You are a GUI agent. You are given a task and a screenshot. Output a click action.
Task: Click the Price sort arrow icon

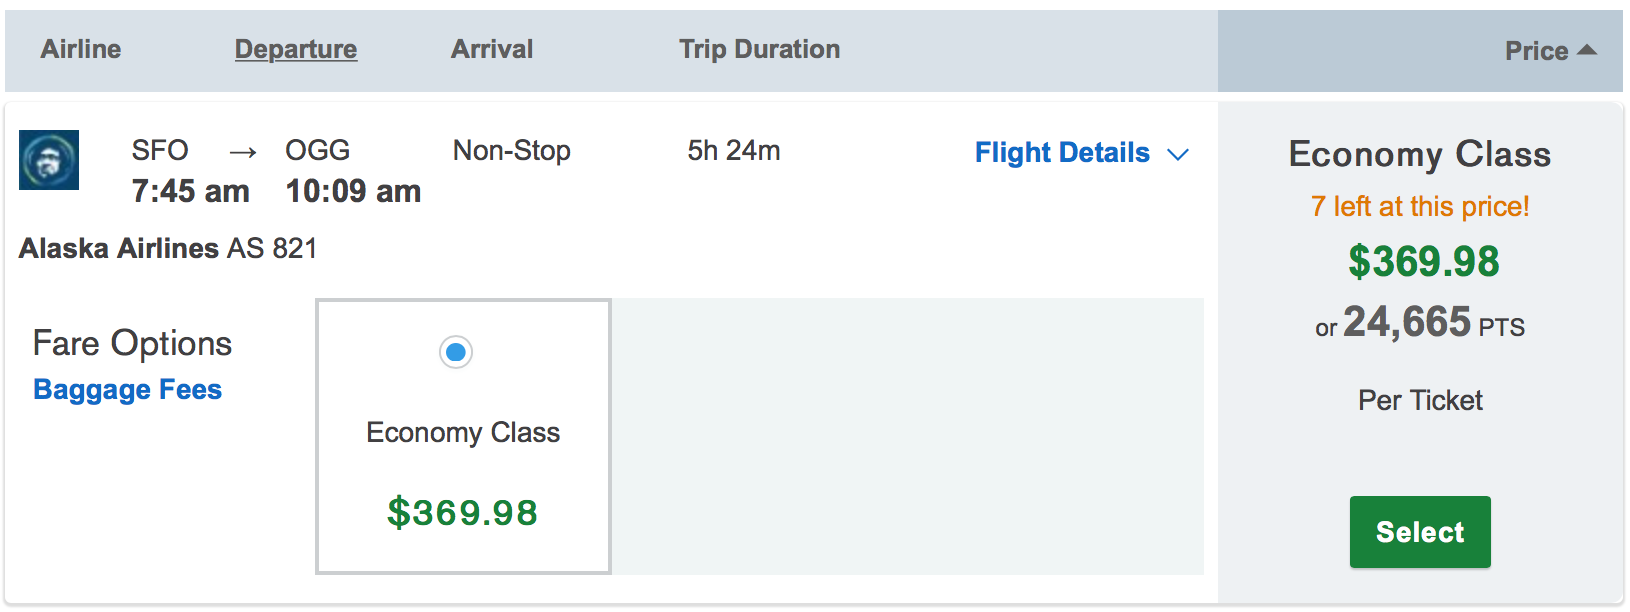click(1586, 50)
